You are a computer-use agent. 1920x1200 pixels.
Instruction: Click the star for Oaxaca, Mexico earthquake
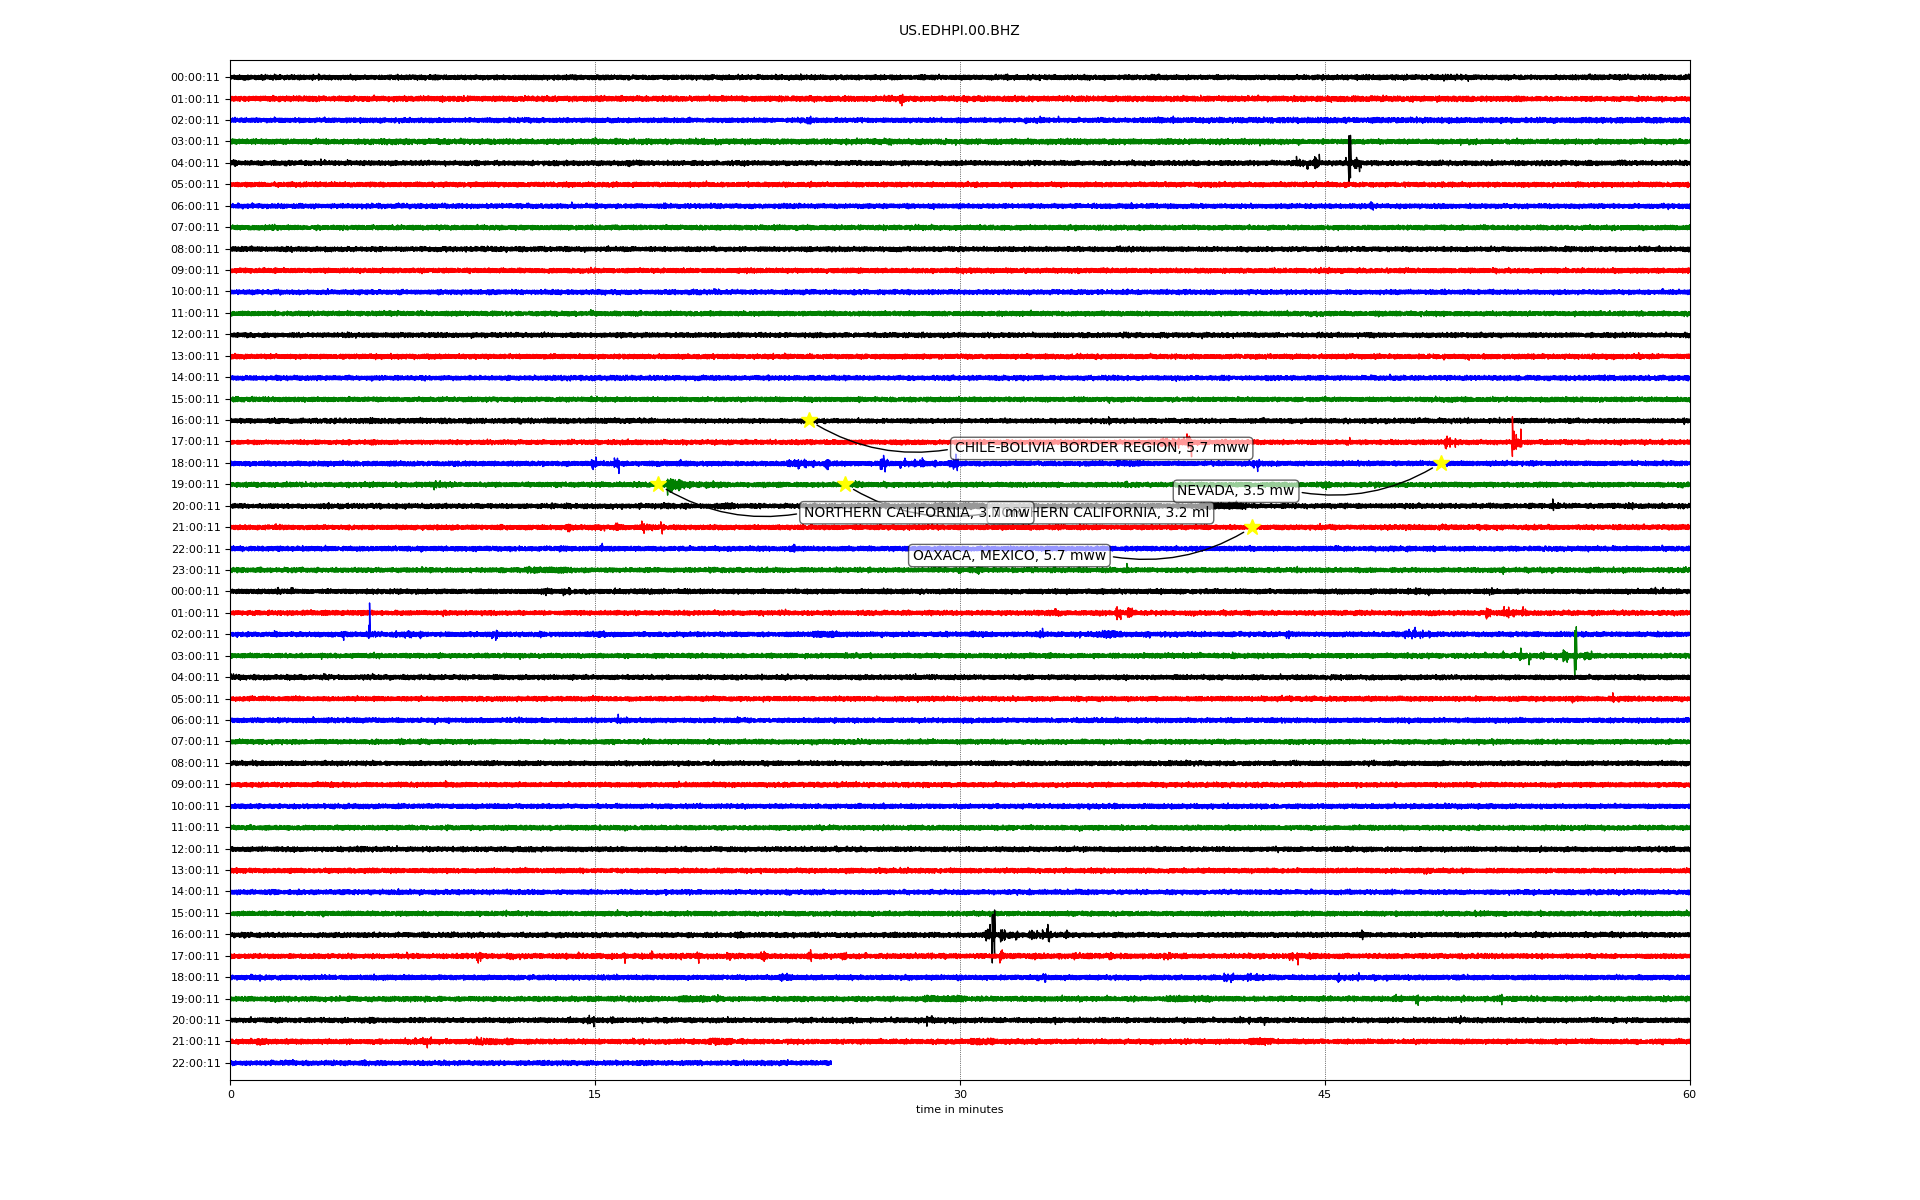point(1252,528)
